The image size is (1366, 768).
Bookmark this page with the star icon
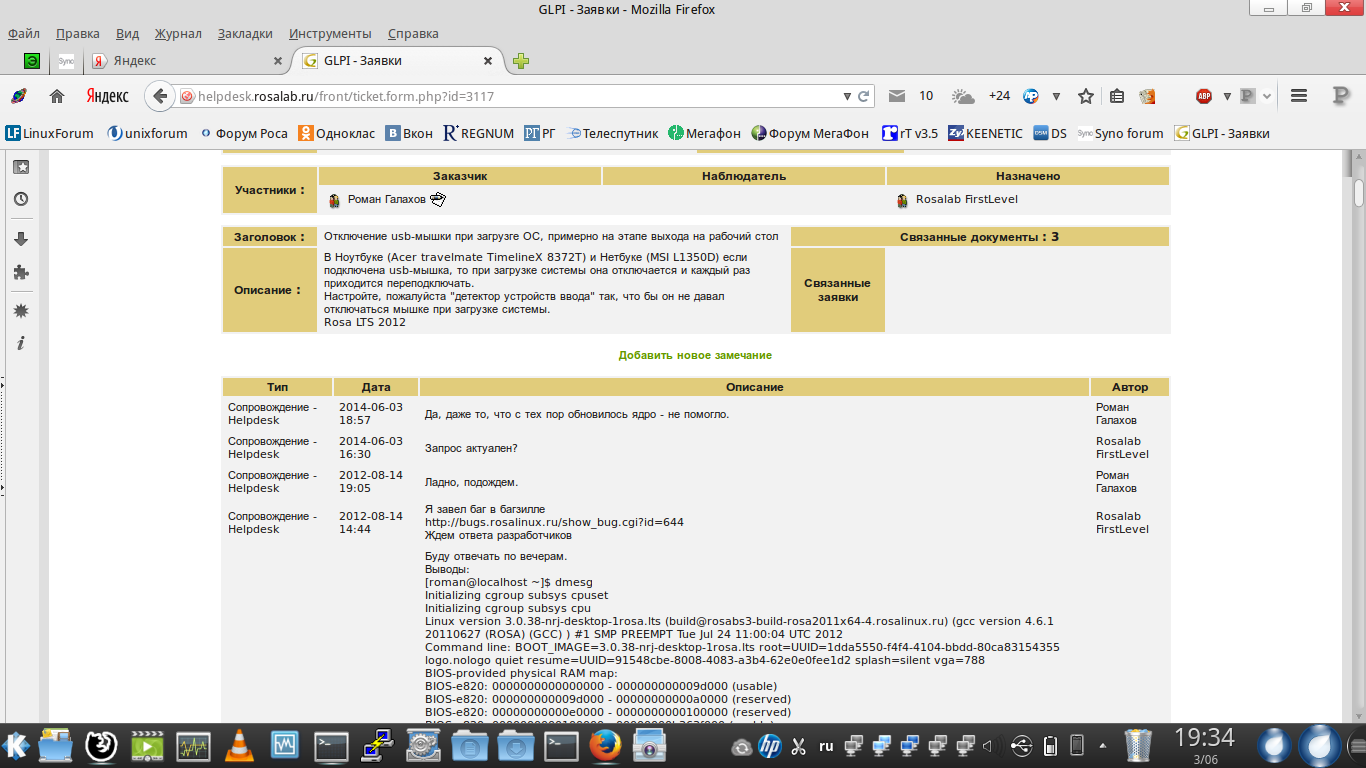tap(1086, 96)
